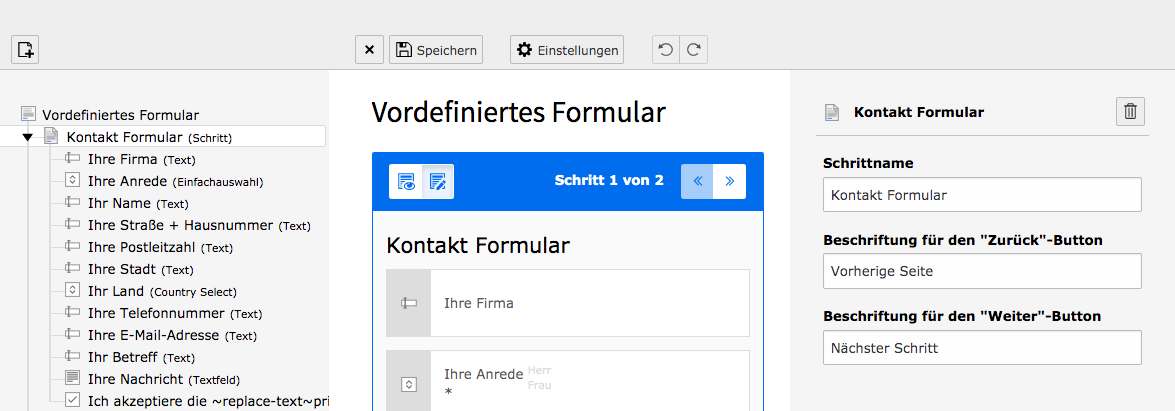Viewport: 1175px width, 411px height.
Task: Close the form editor with X button
Action: (369, 50)
